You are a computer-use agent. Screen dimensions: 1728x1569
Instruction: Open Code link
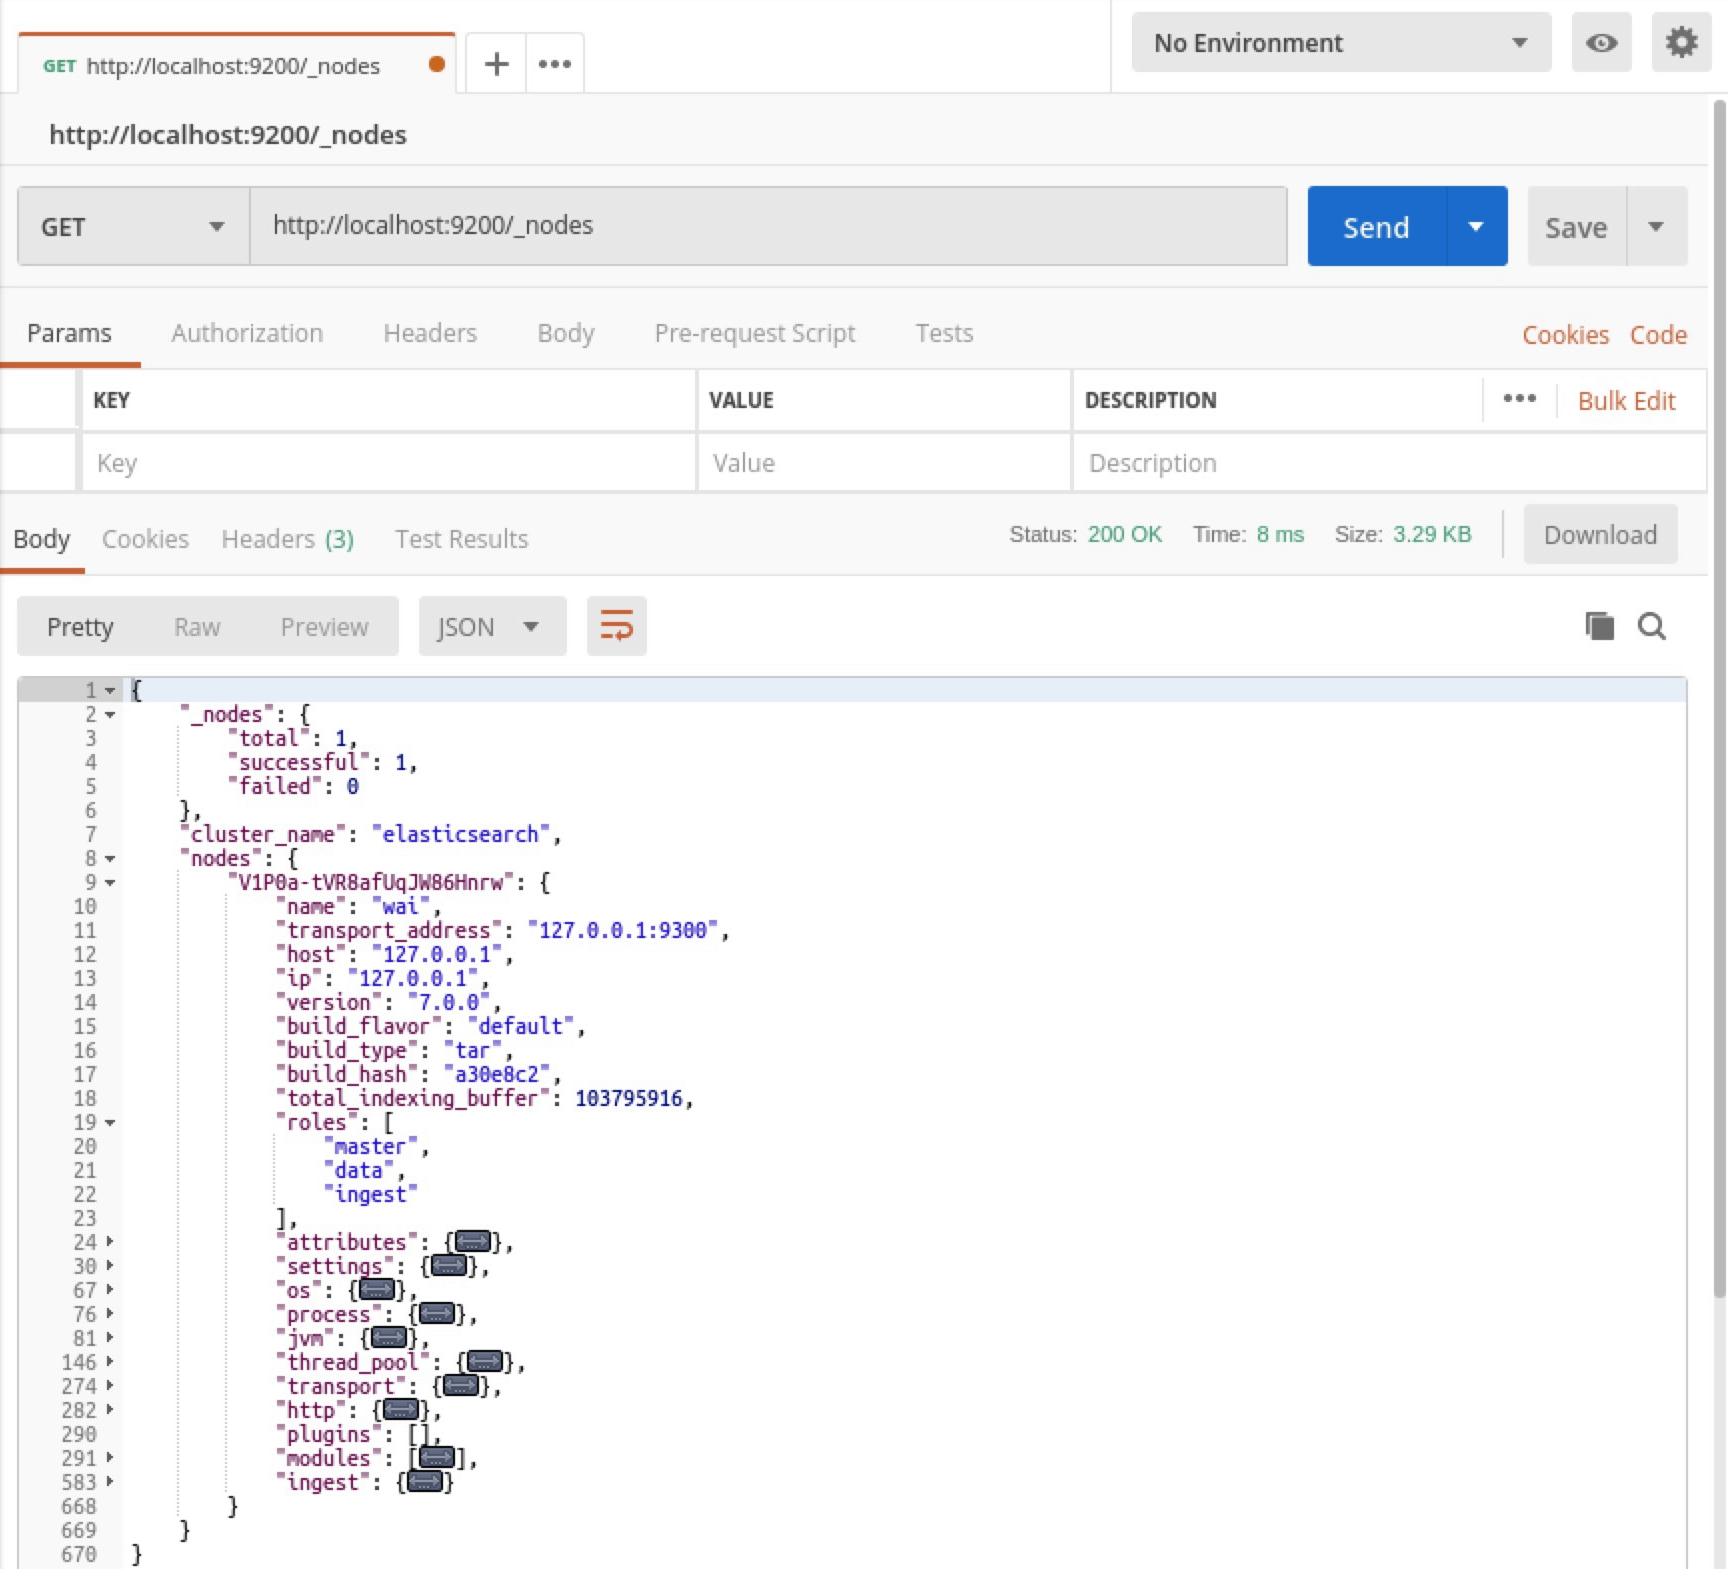point(1658,335)
